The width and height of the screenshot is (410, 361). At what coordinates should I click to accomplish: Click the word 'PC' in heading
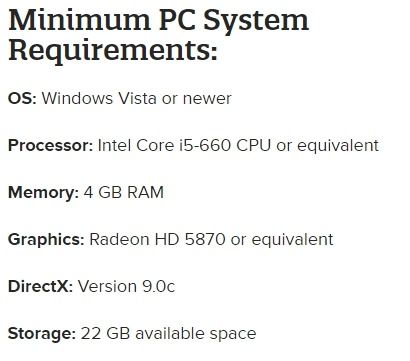click(177, 20)
